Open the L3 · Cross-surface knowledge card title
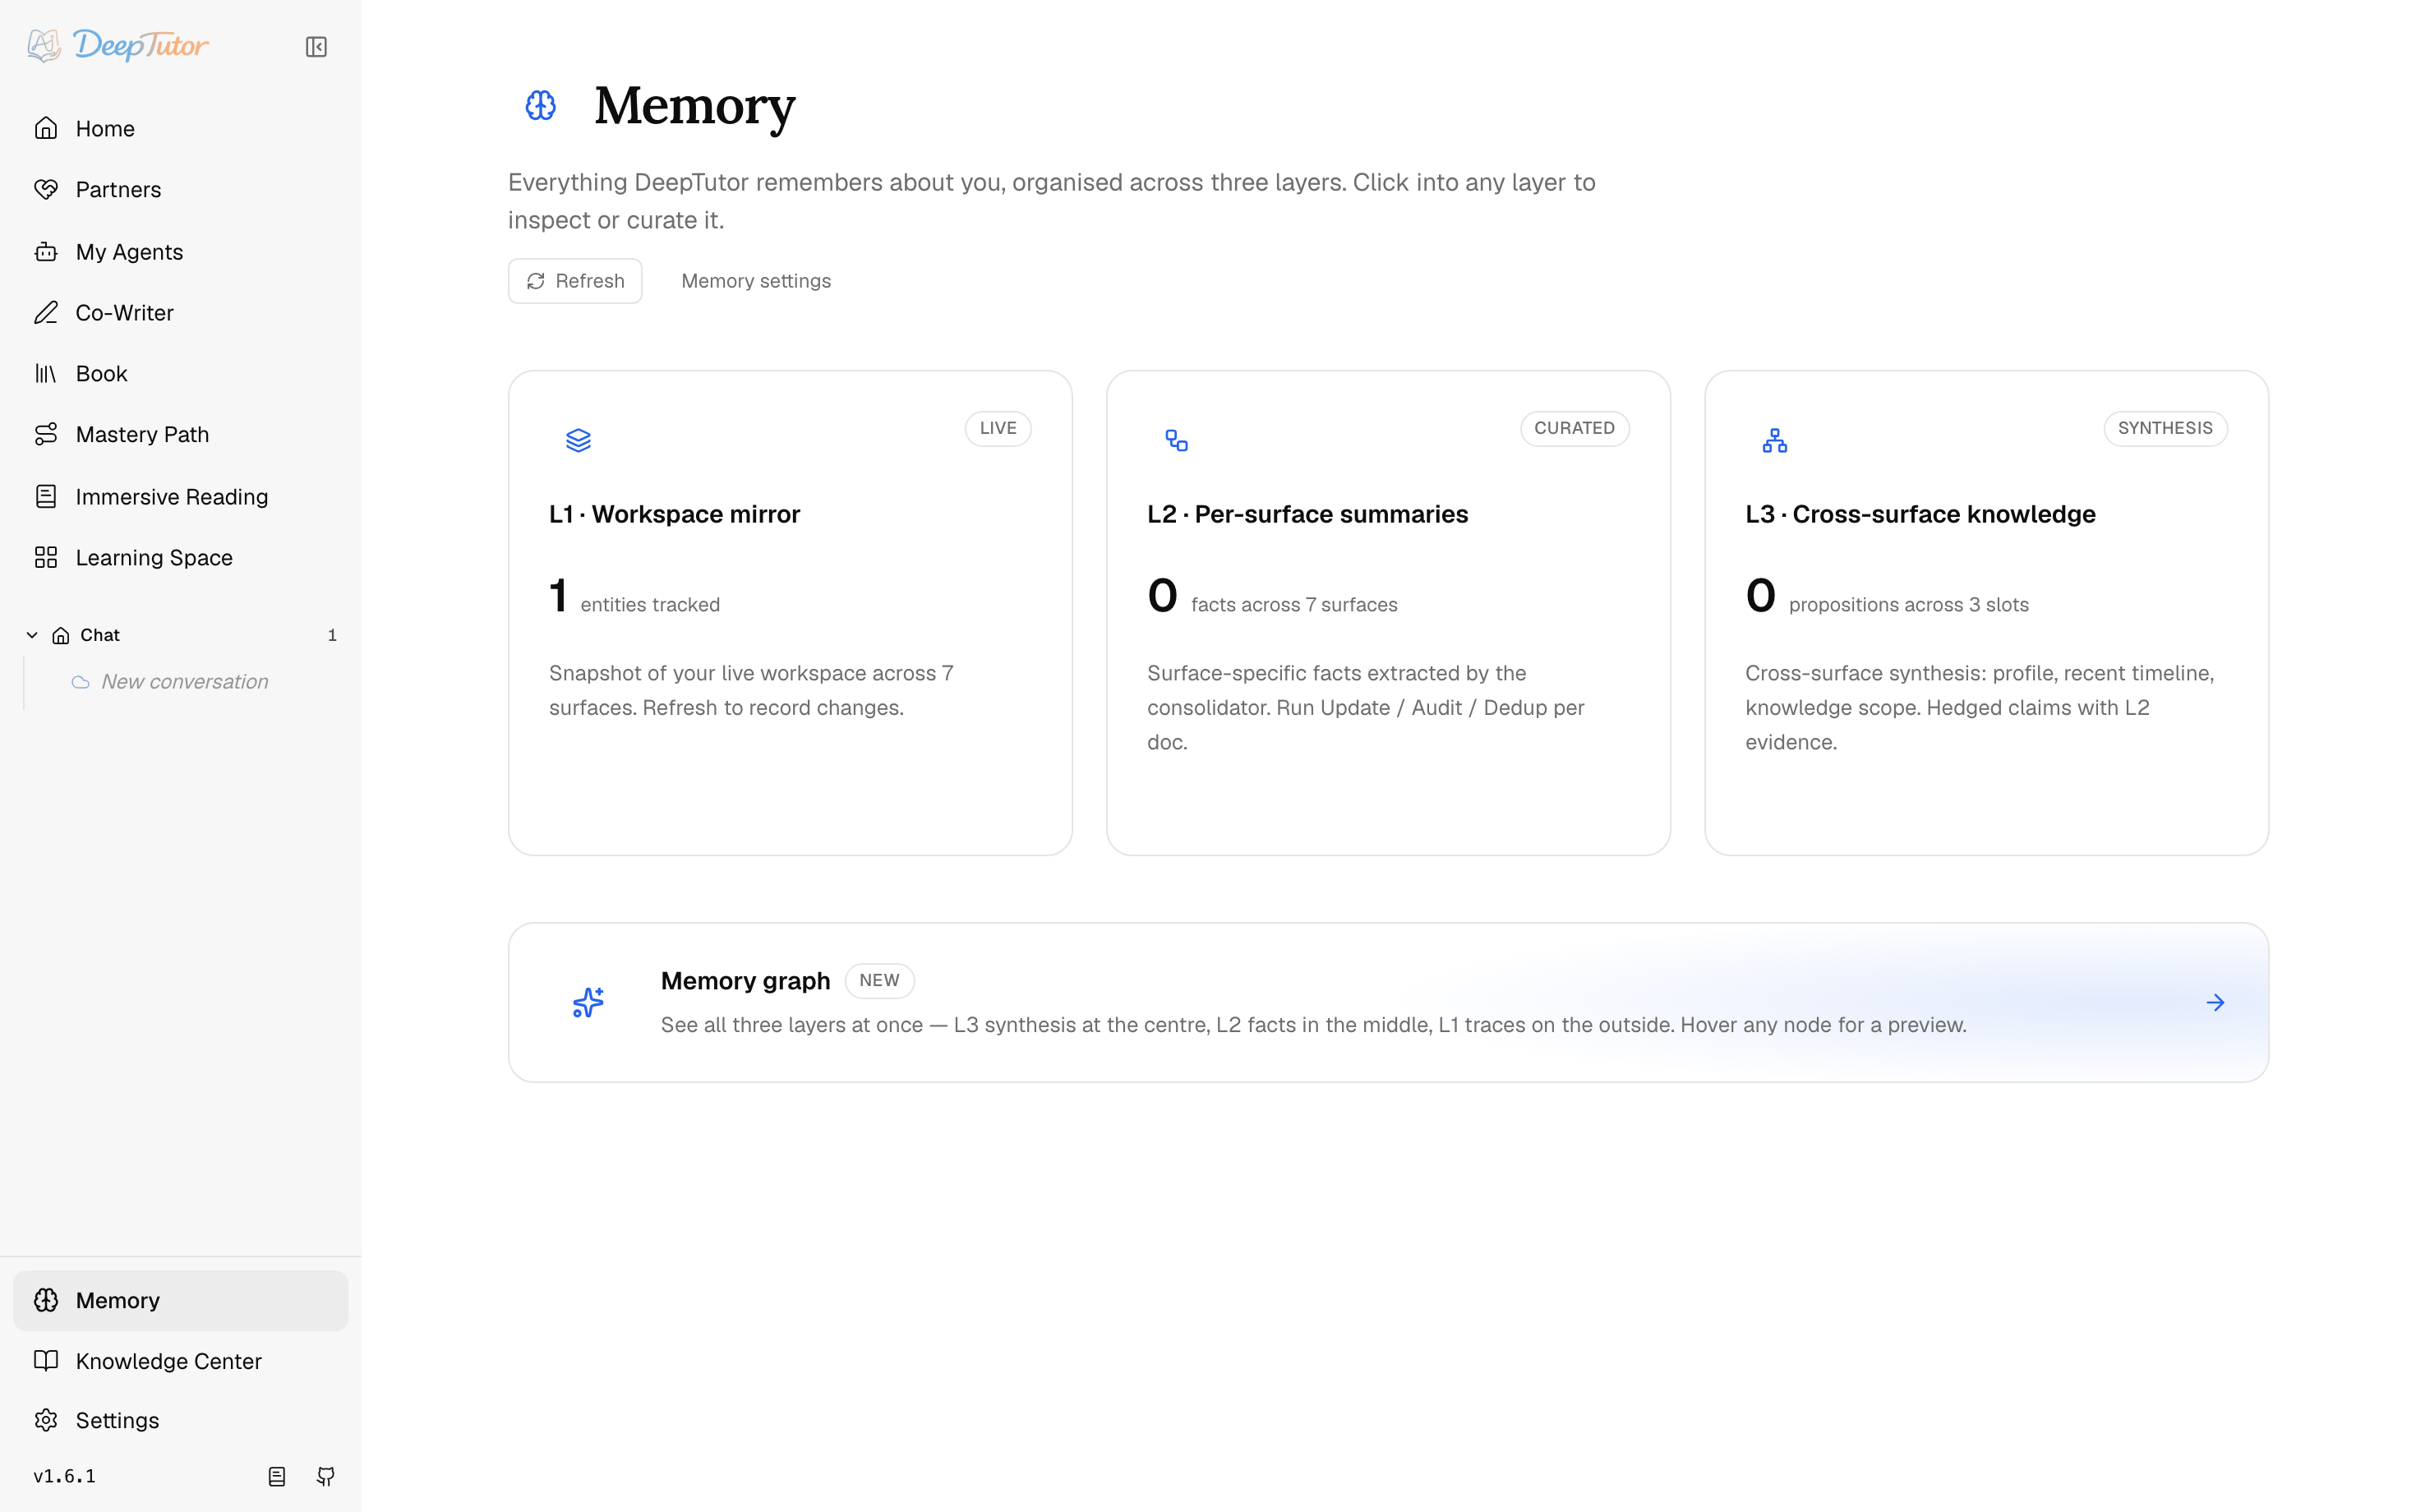Image resolution: width=2416 pixels, height=1512 pixels. coord(1921,514)
